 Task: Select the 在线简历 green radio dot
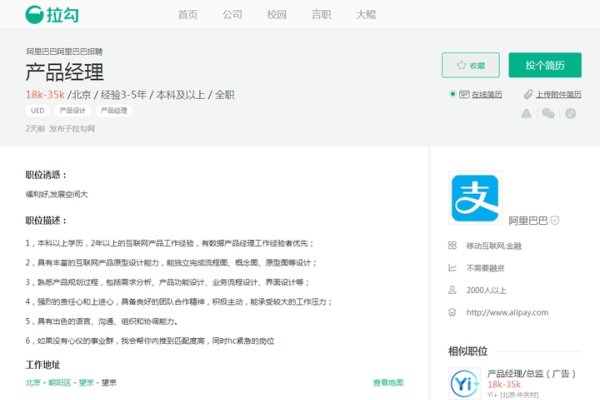coord(453,94)
